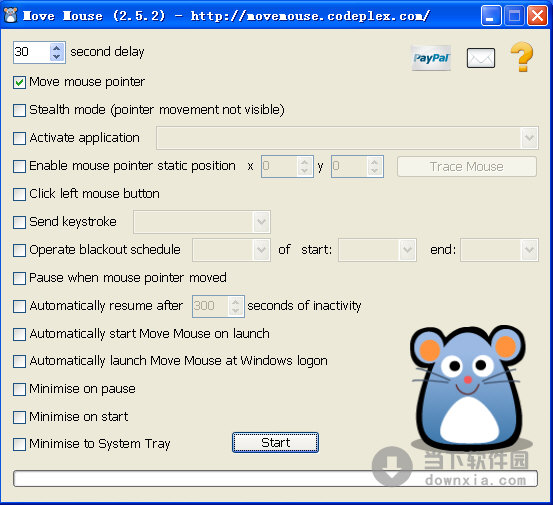Click the progress bar at the bottom

pos(275,479)
